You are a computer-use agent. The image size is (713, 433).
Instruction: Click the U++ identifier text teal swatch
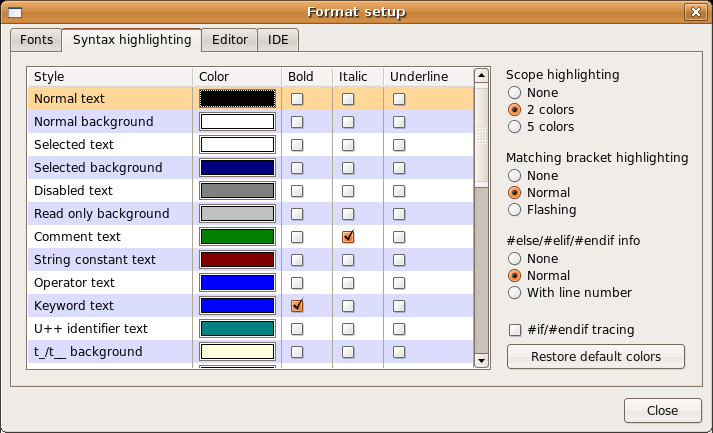point(237,329)
